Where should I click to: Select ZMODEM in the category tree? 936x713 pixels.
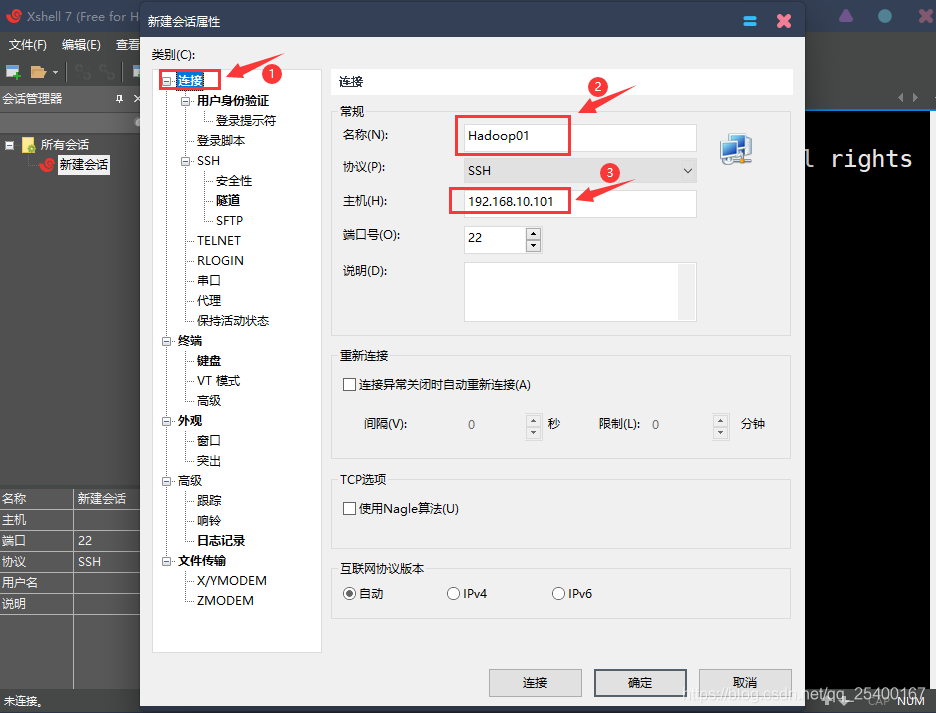tap(225, 601)
